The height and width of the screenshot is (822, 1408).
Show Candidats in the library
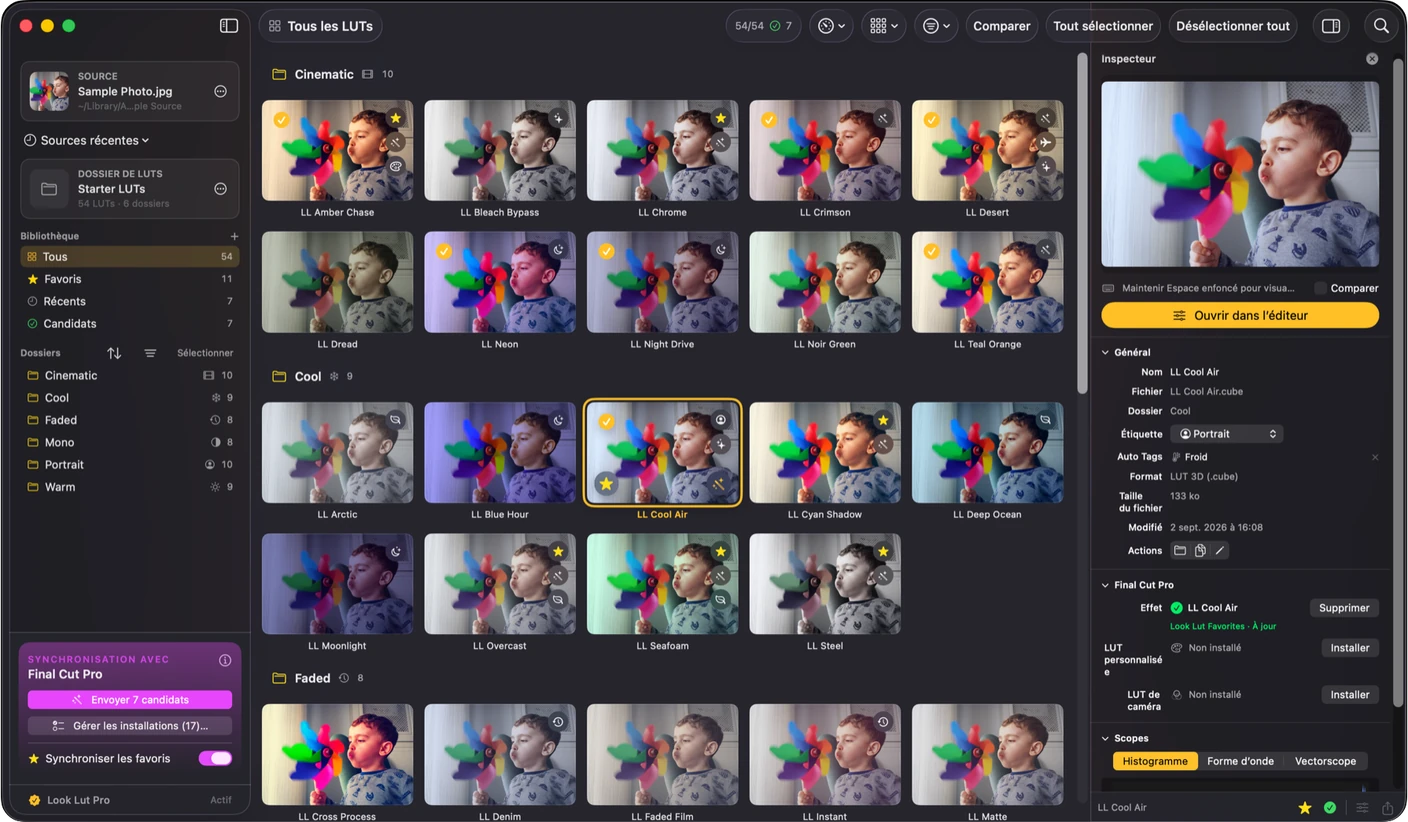click(x=130, y=323)
